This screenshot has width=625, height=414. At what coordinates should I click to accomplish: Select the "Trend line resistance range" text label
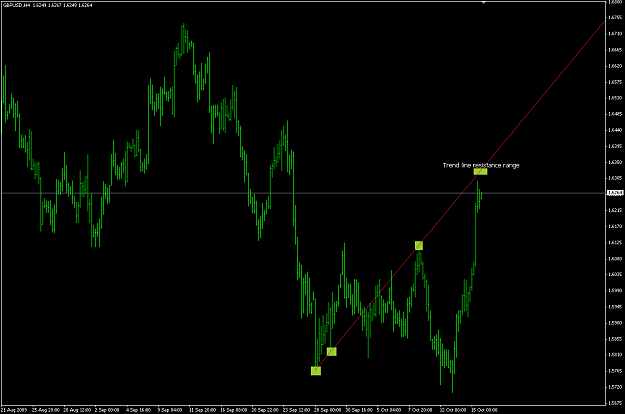coord(481,165)
